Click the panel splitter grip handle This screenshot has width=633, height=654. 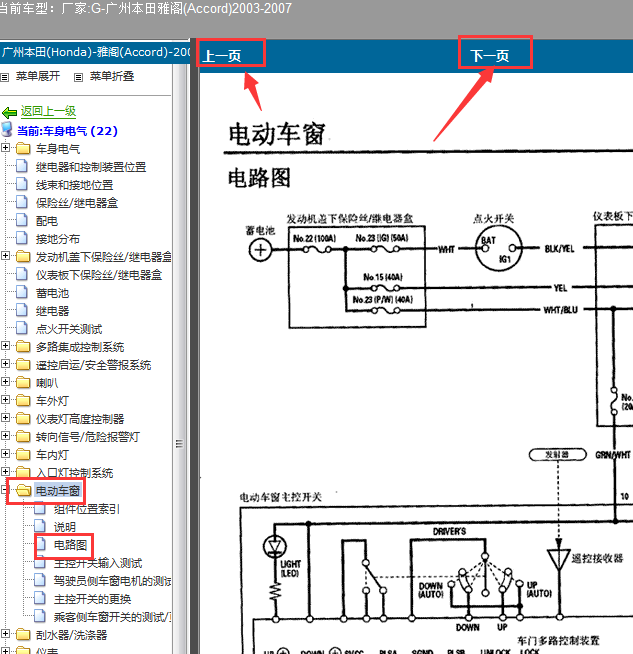click(179, 443)
